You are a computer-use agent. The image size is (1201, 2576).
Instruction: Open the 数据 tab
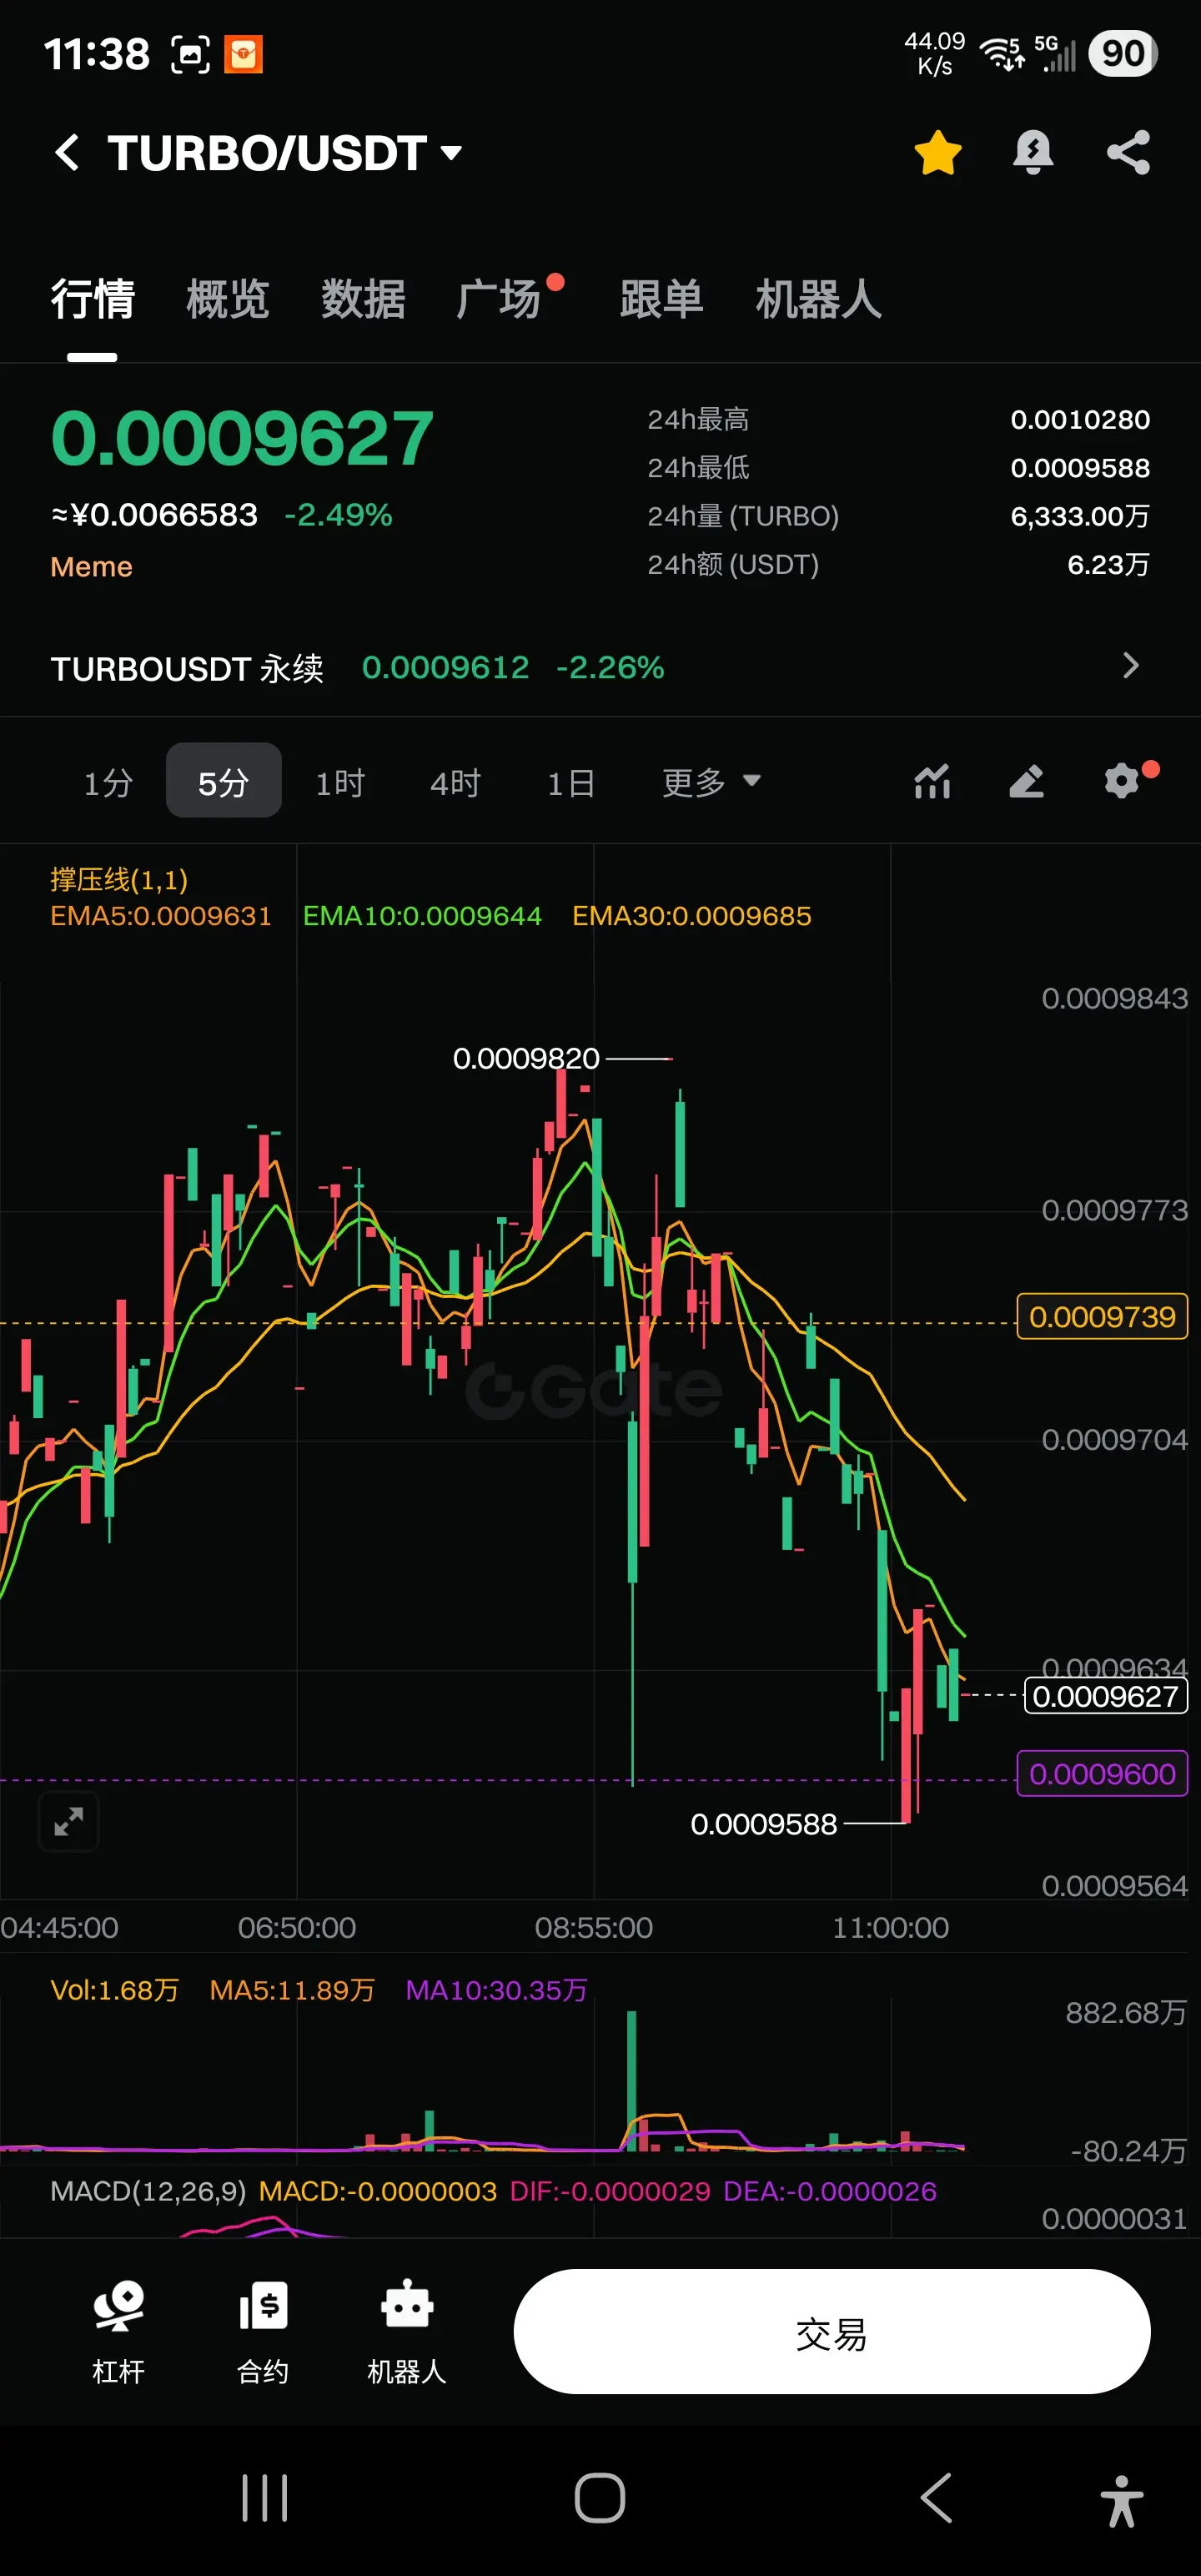[x=363, y=299]
